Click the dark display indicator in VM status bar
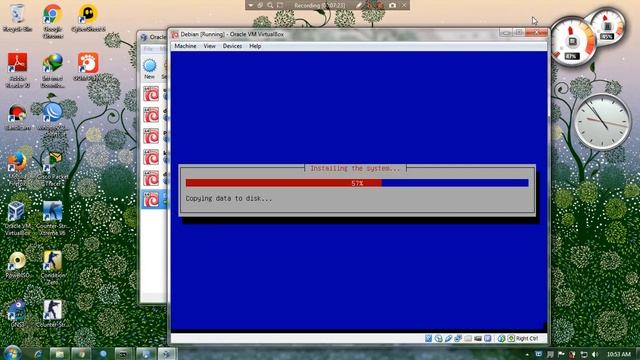 pos(478,338)
